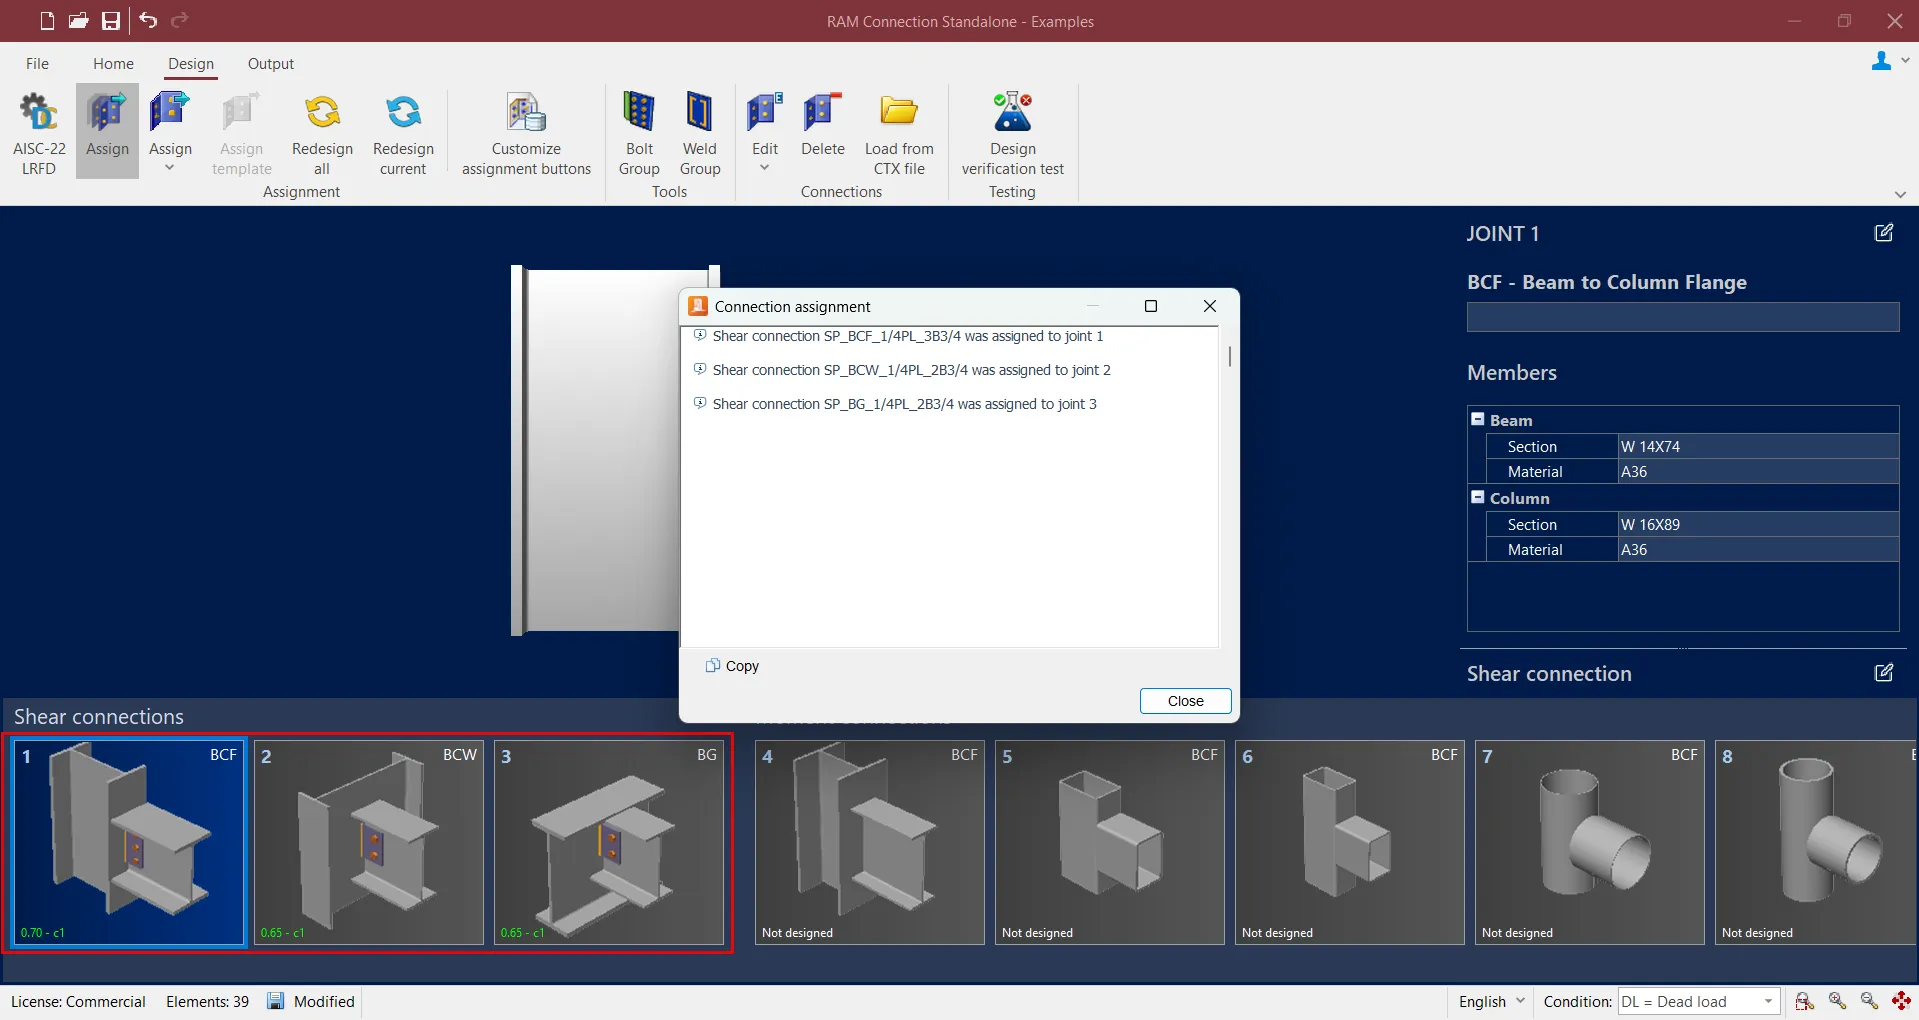The height and width of the screenshot is (1020, 1919).
Task: Open the user account icon
Action: coord(1881,61)
